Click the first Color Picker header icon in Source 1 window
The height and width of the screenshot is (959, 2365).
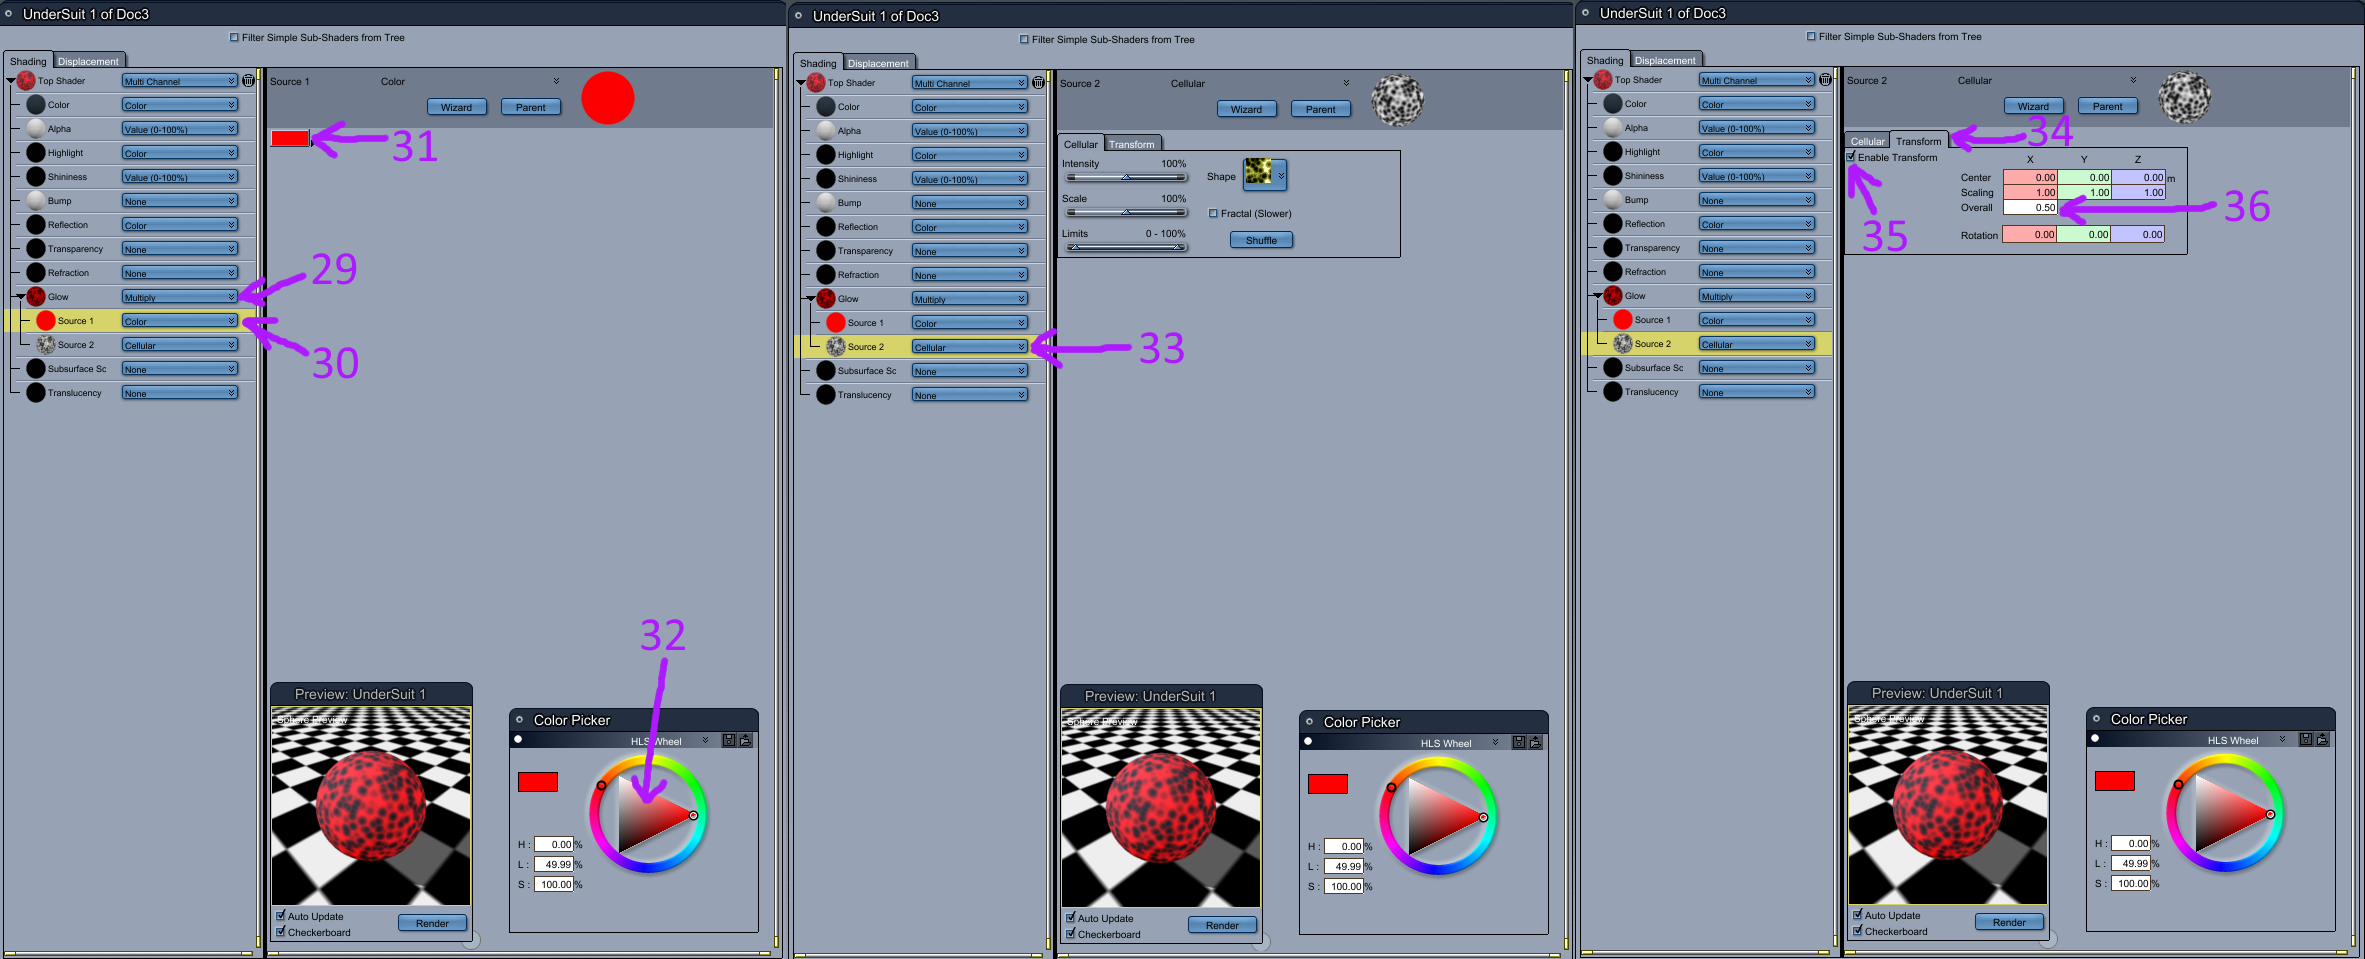[729, 741]
